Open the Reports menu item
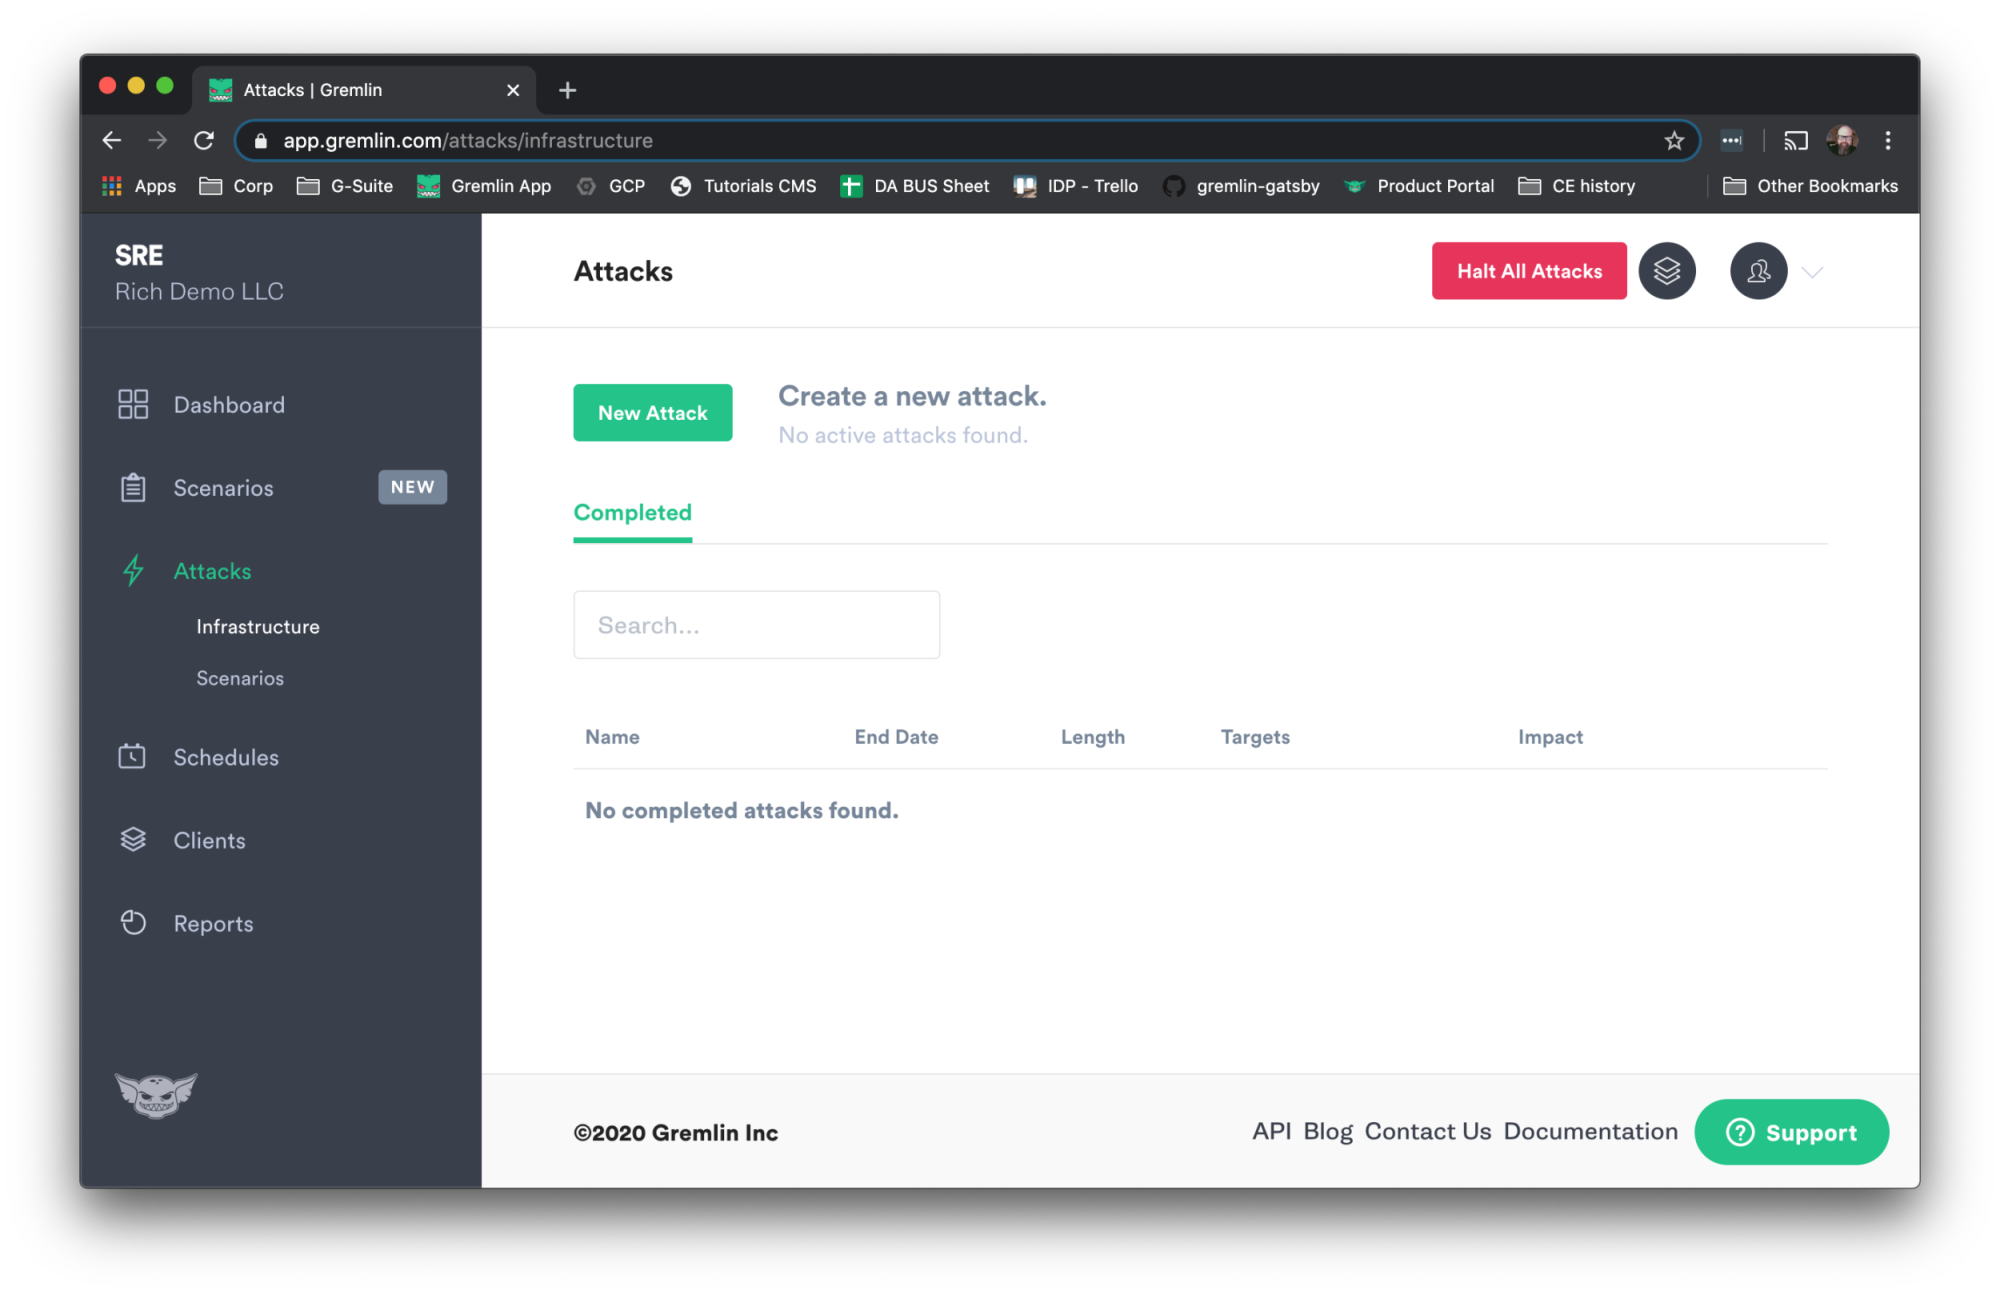The image size is (2000, 1294). (213, 923)
